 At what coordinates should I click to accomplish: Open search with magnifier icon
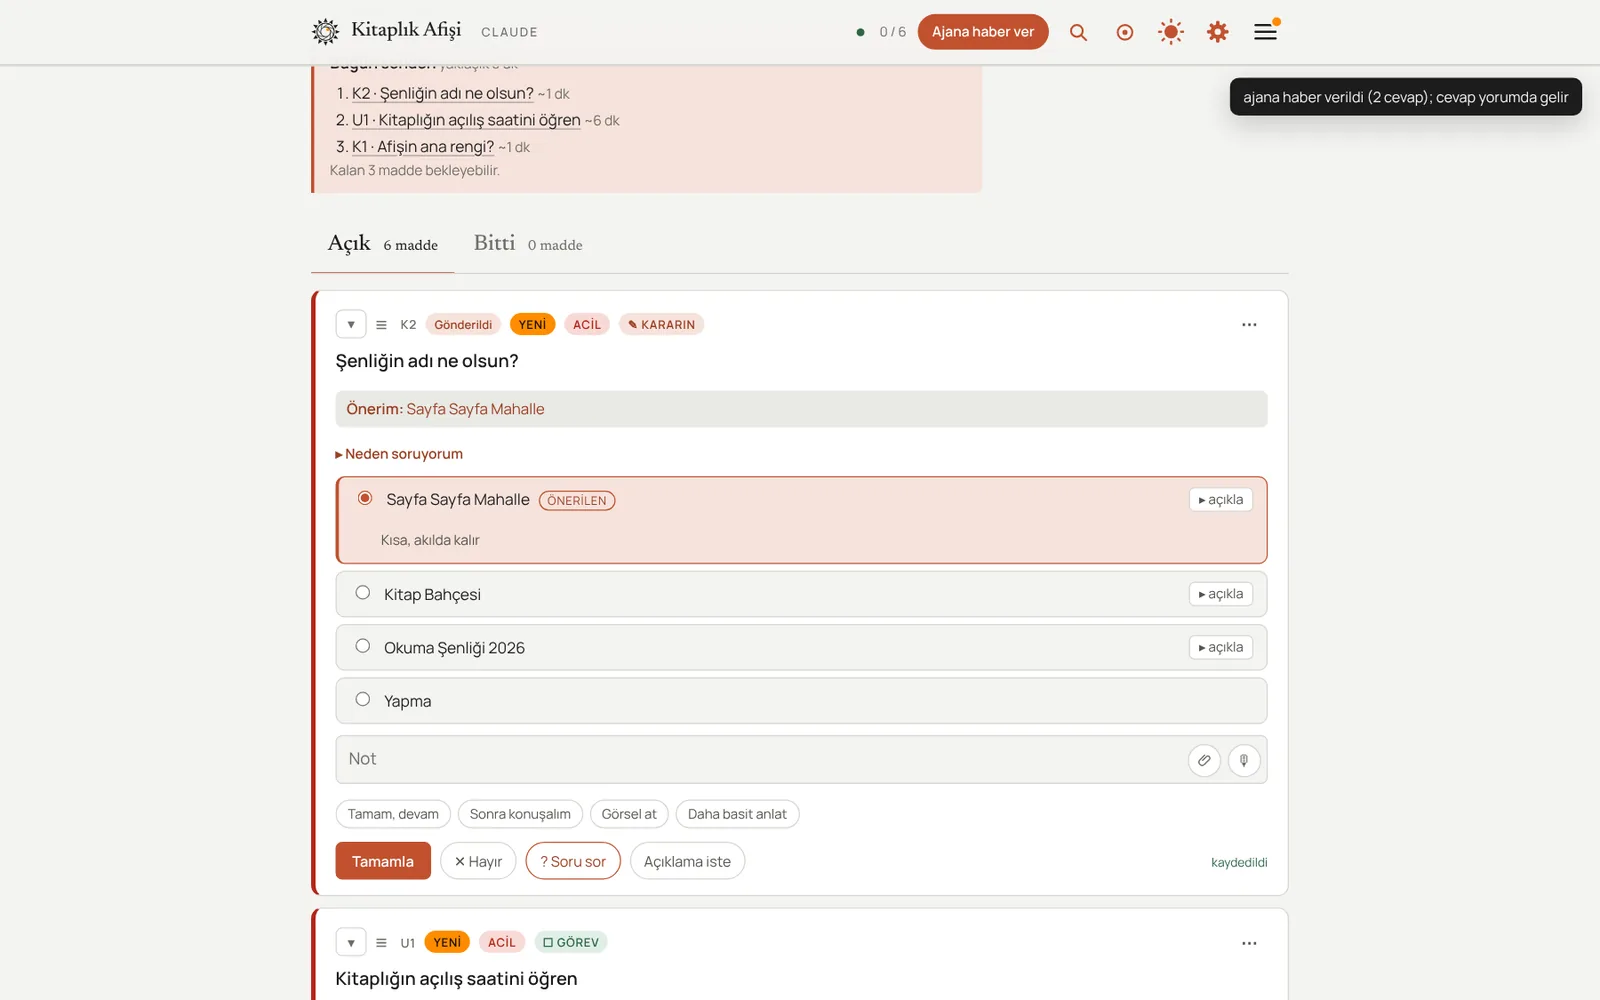point(1078,32)
